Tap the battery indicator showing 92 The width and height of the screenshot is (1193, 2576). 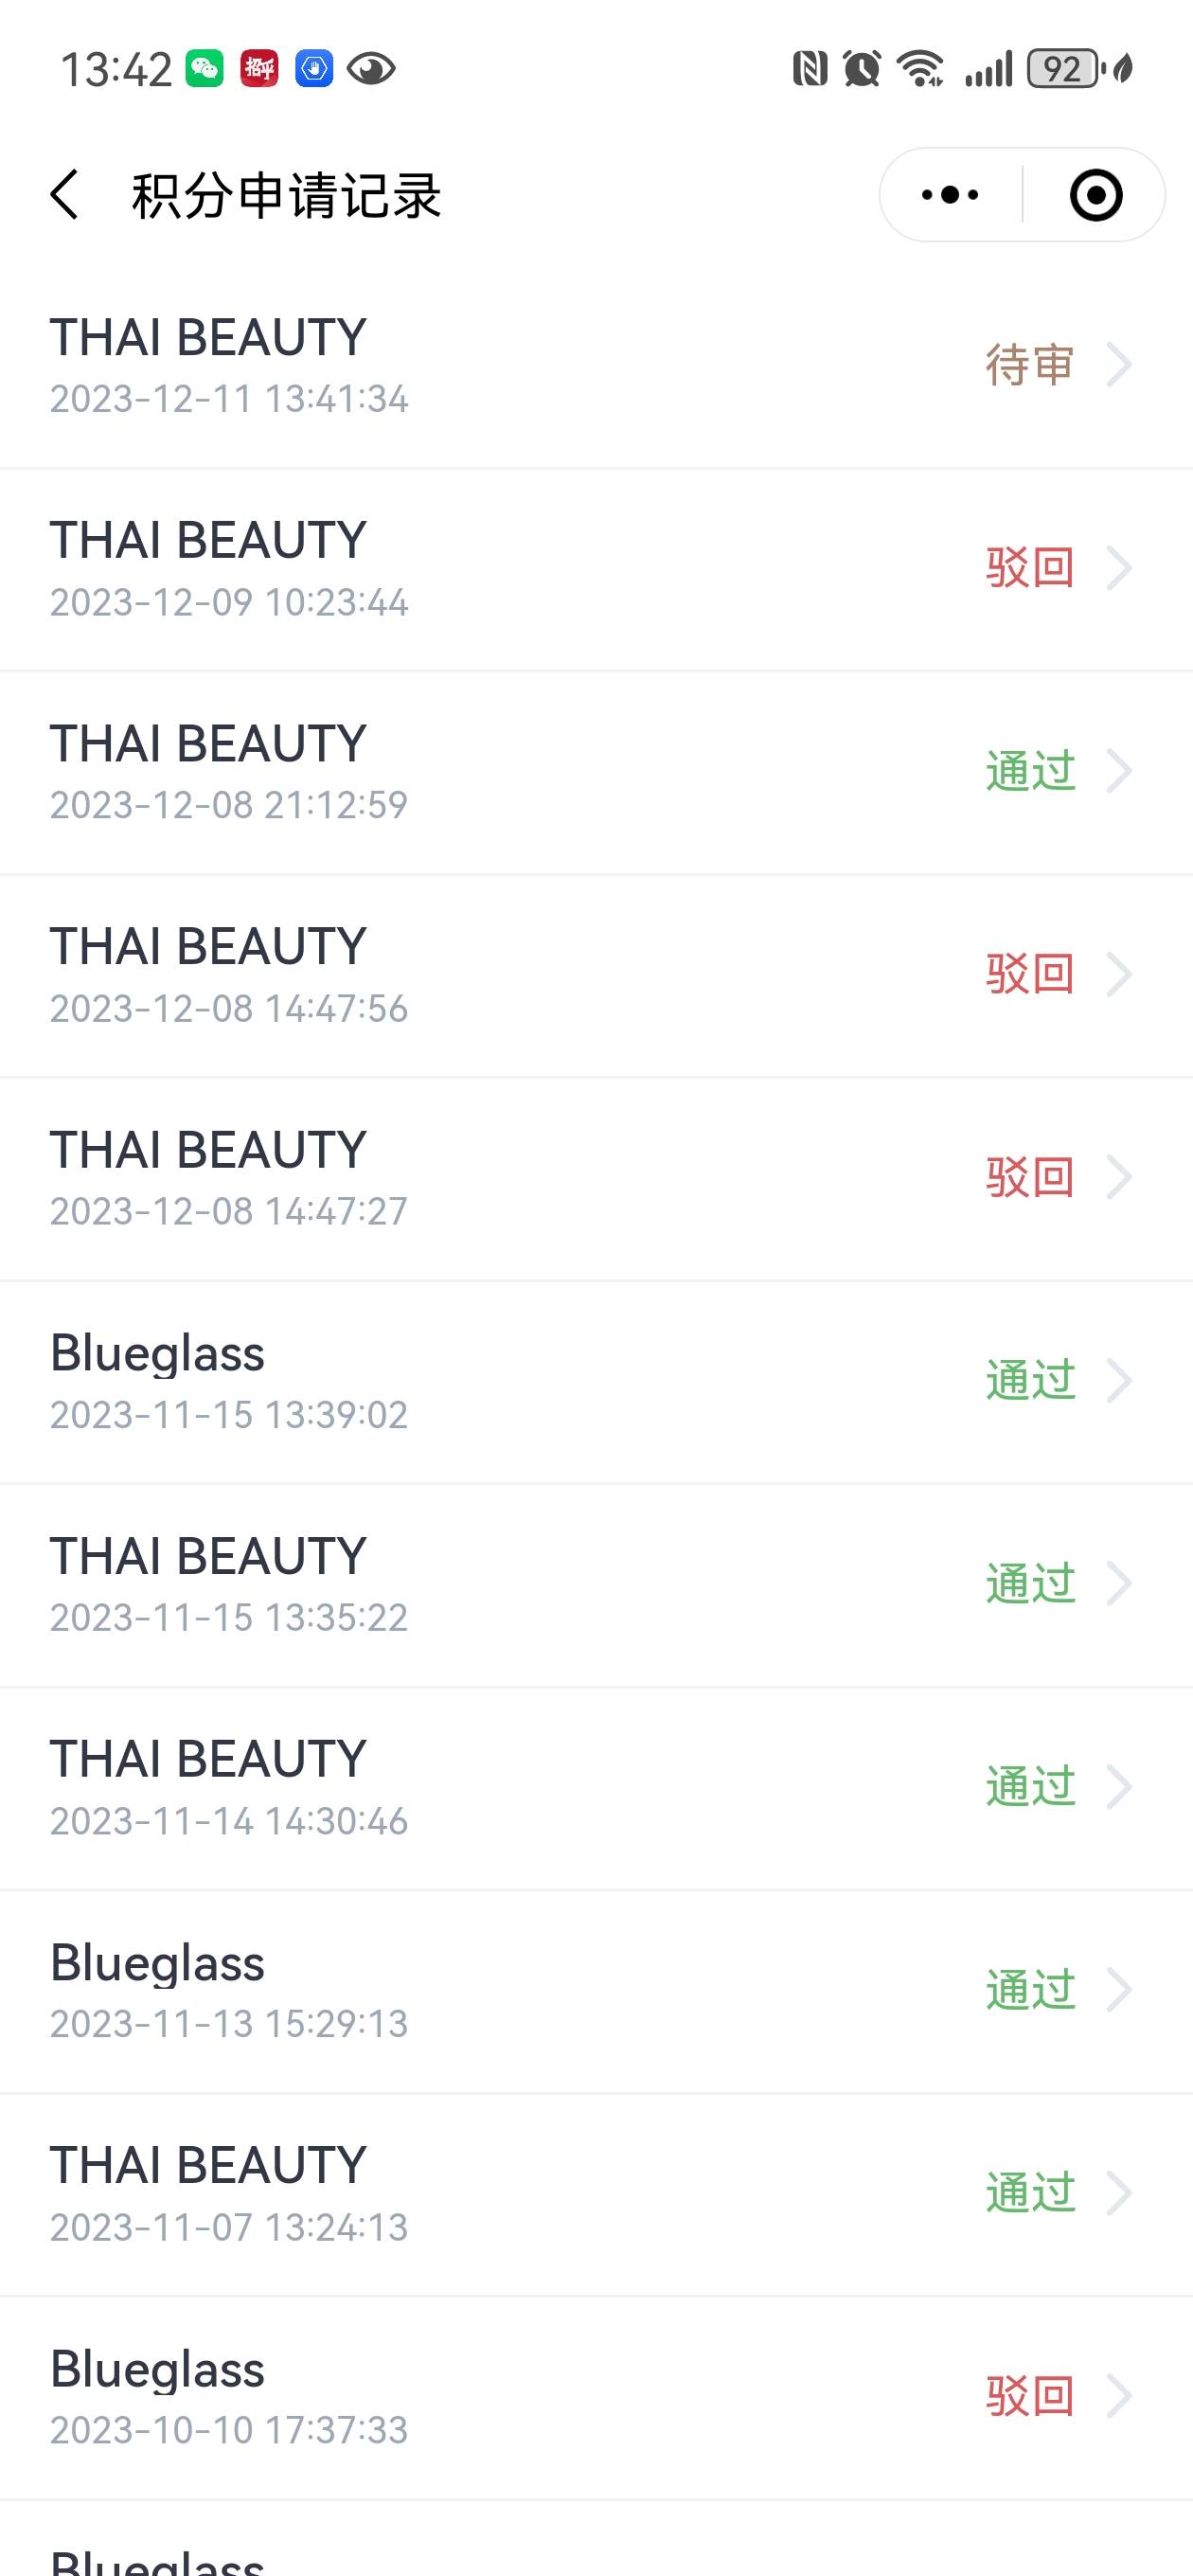pyautogui.click(x=1063, y=69)
